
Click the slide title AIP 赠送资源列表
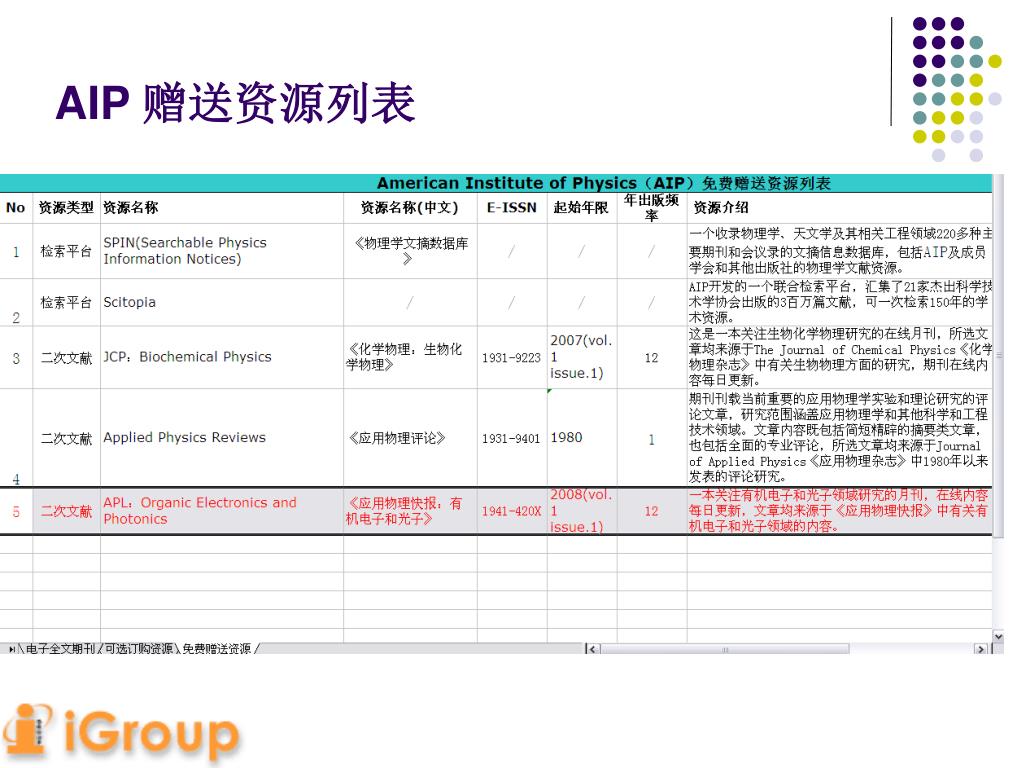click(235, 103)
